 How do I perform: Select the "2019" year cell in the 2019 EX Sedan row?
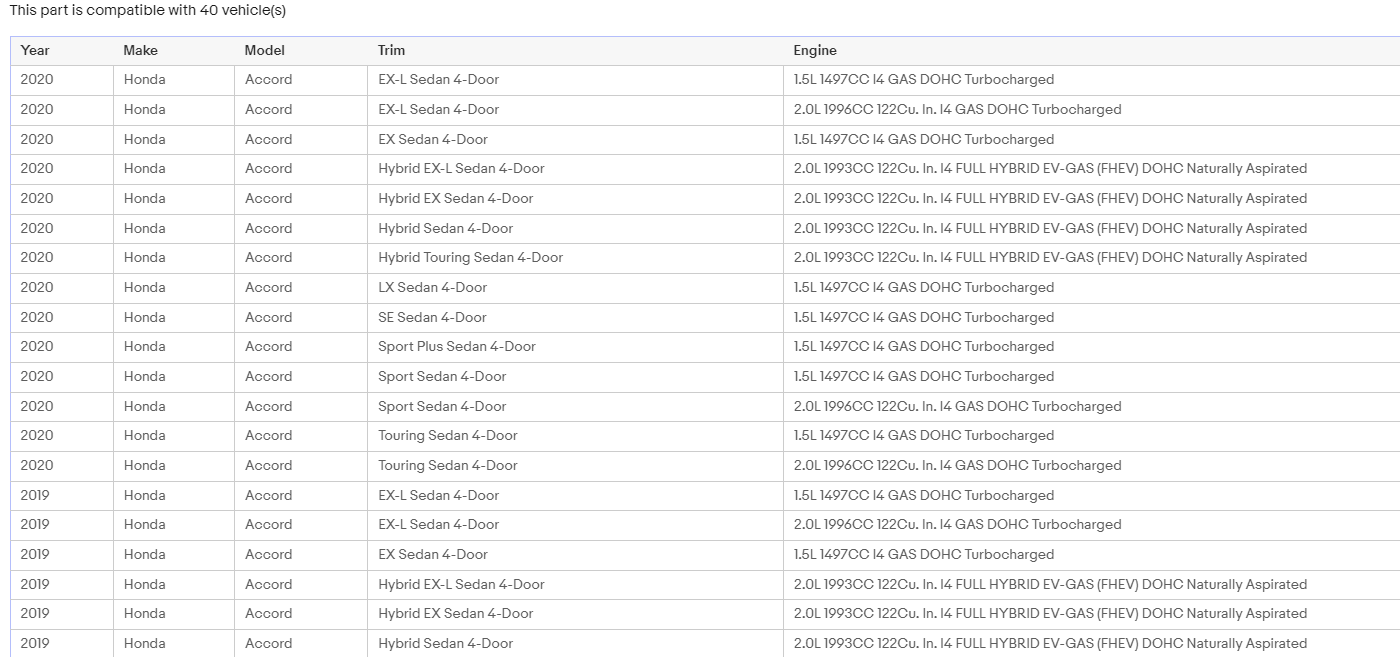point(62,555)
